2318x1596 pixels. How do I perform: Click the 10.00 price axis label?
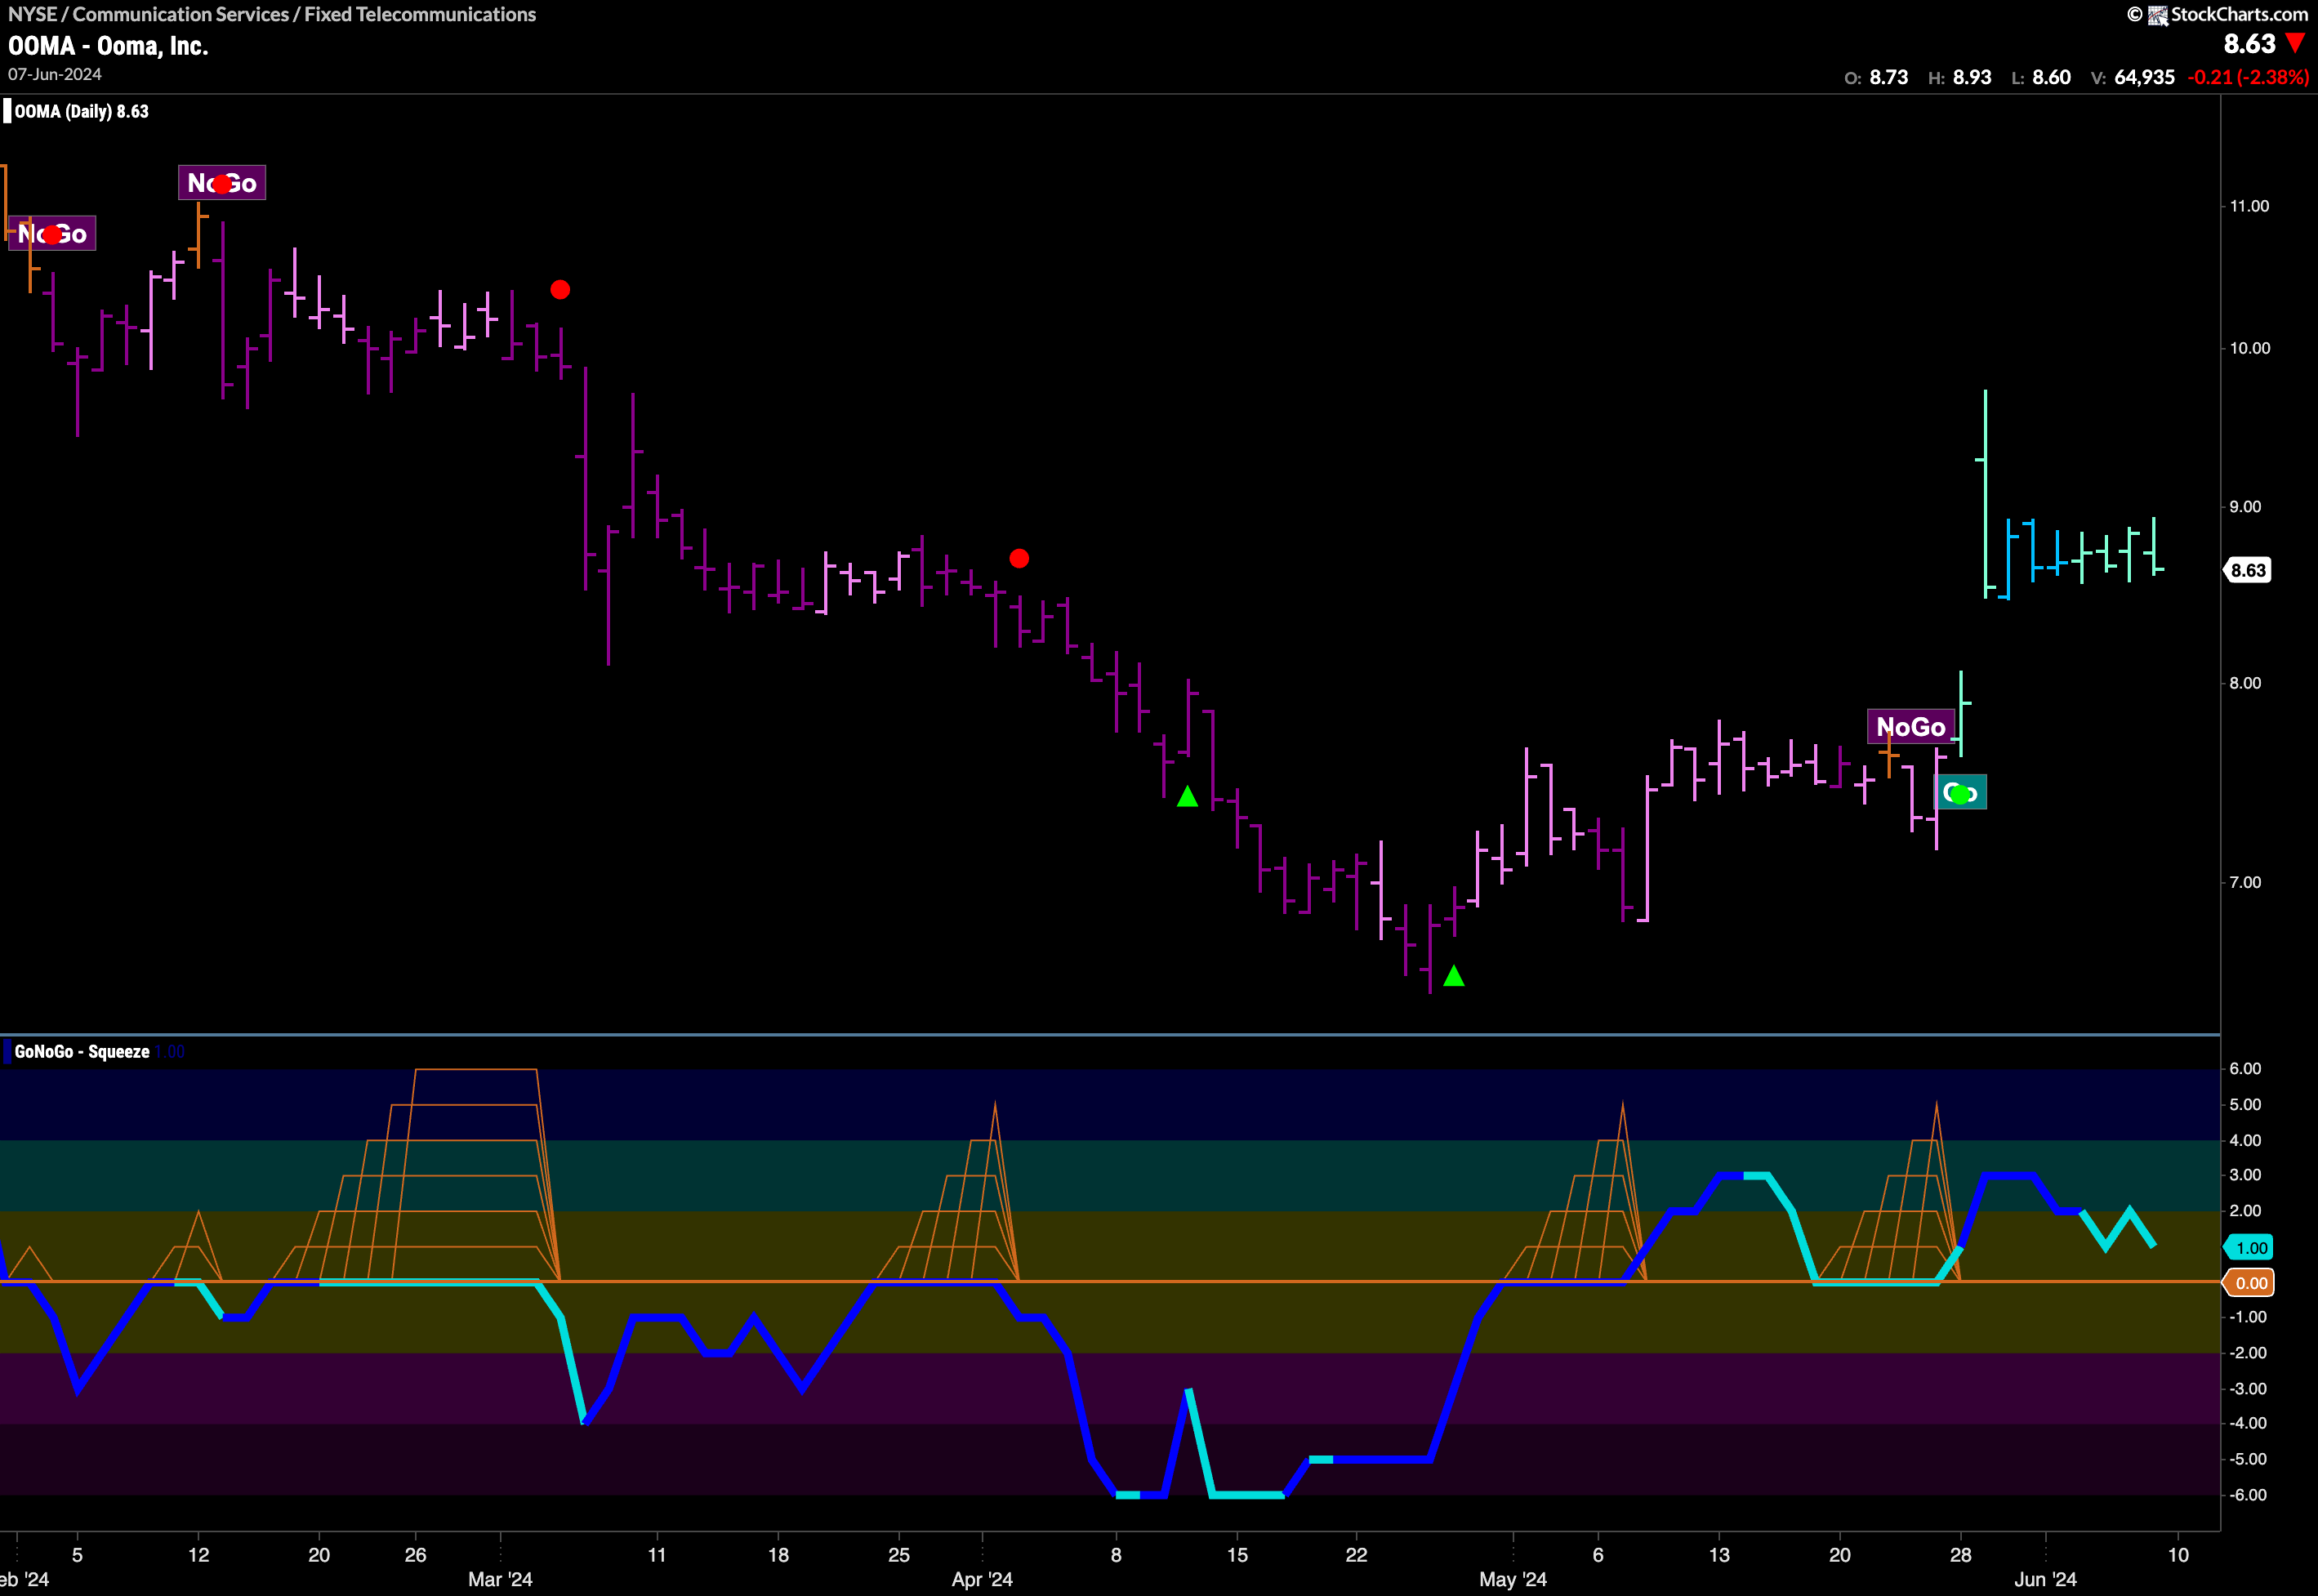pyautogui.click(x=2249, y=349)
